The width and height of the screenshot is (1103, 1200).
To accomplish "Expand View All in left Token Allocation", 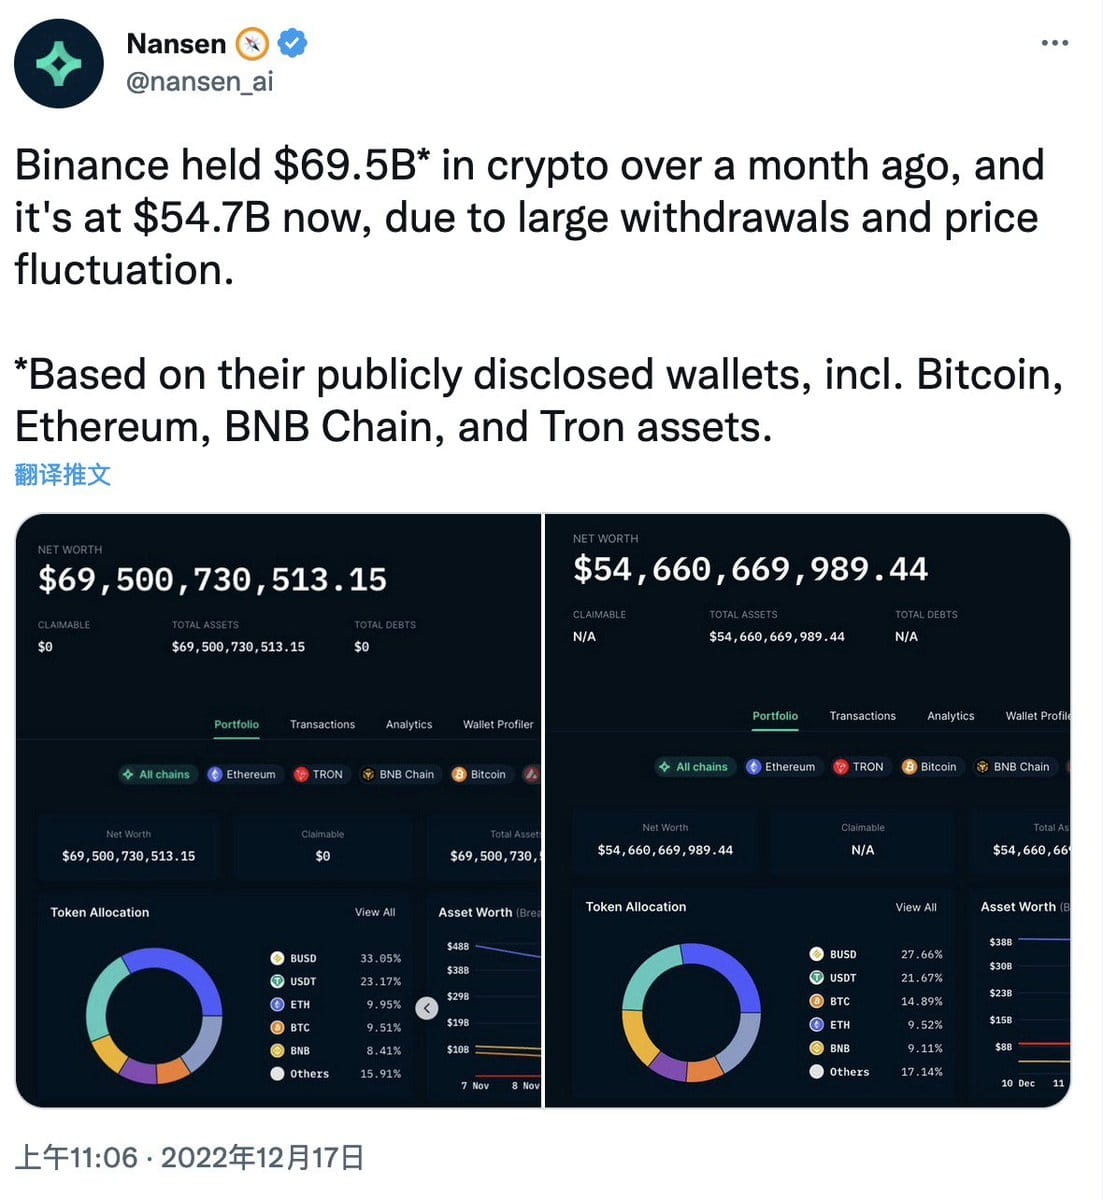I will pos(375,912).
